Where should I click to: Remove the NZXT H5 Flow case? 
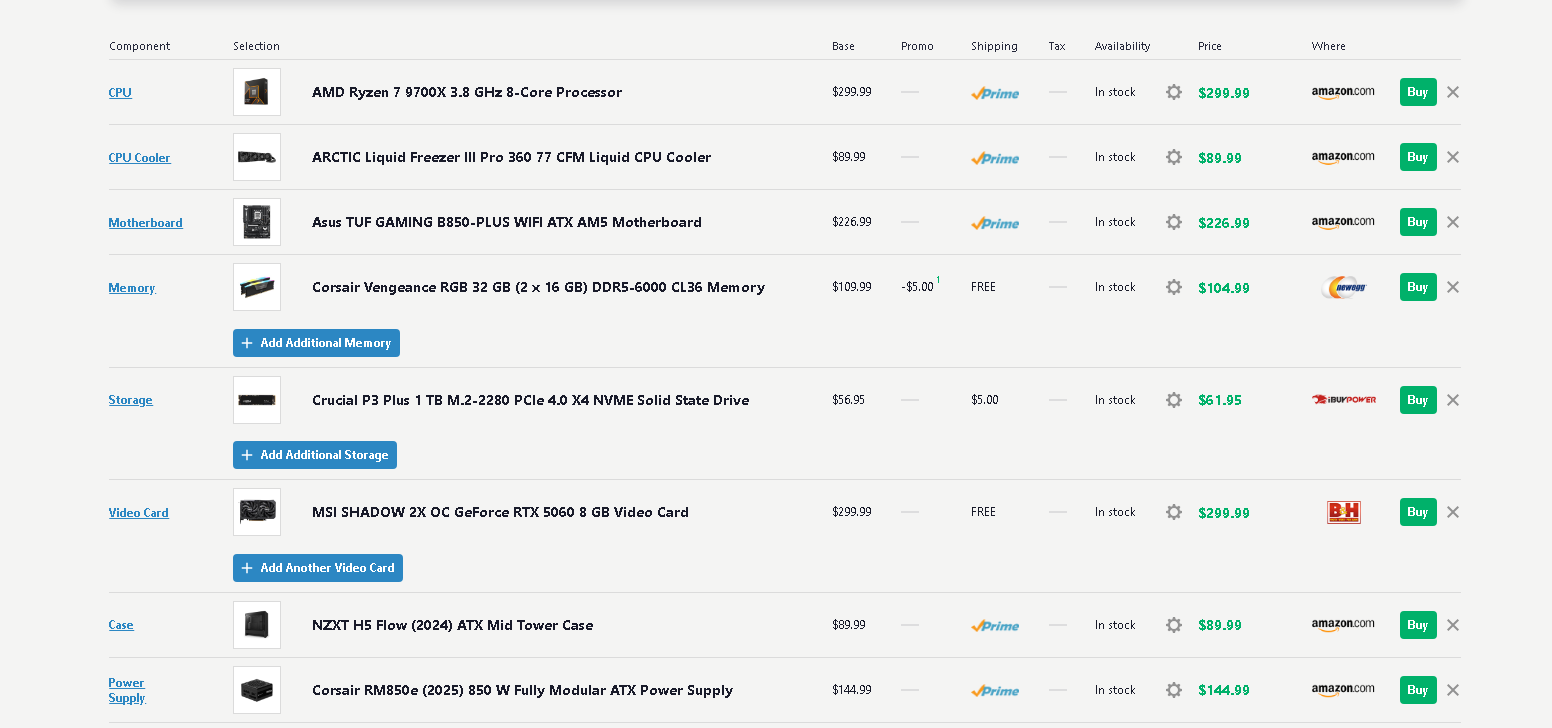pyautogui.click(x=1453, y=625)
